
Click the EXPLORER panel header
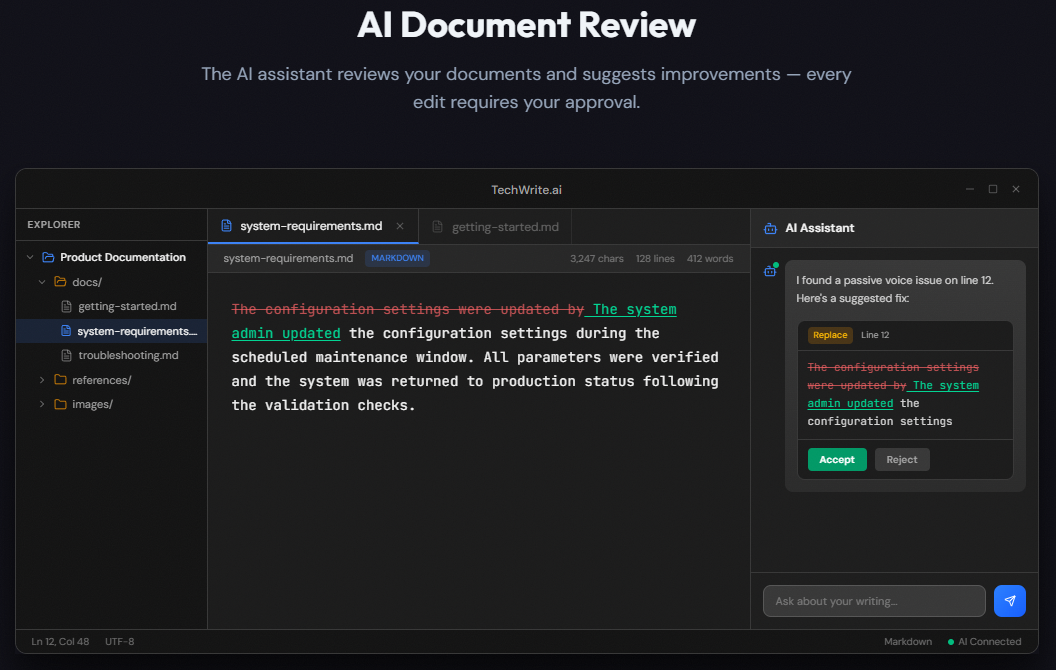tap(53, 224)
